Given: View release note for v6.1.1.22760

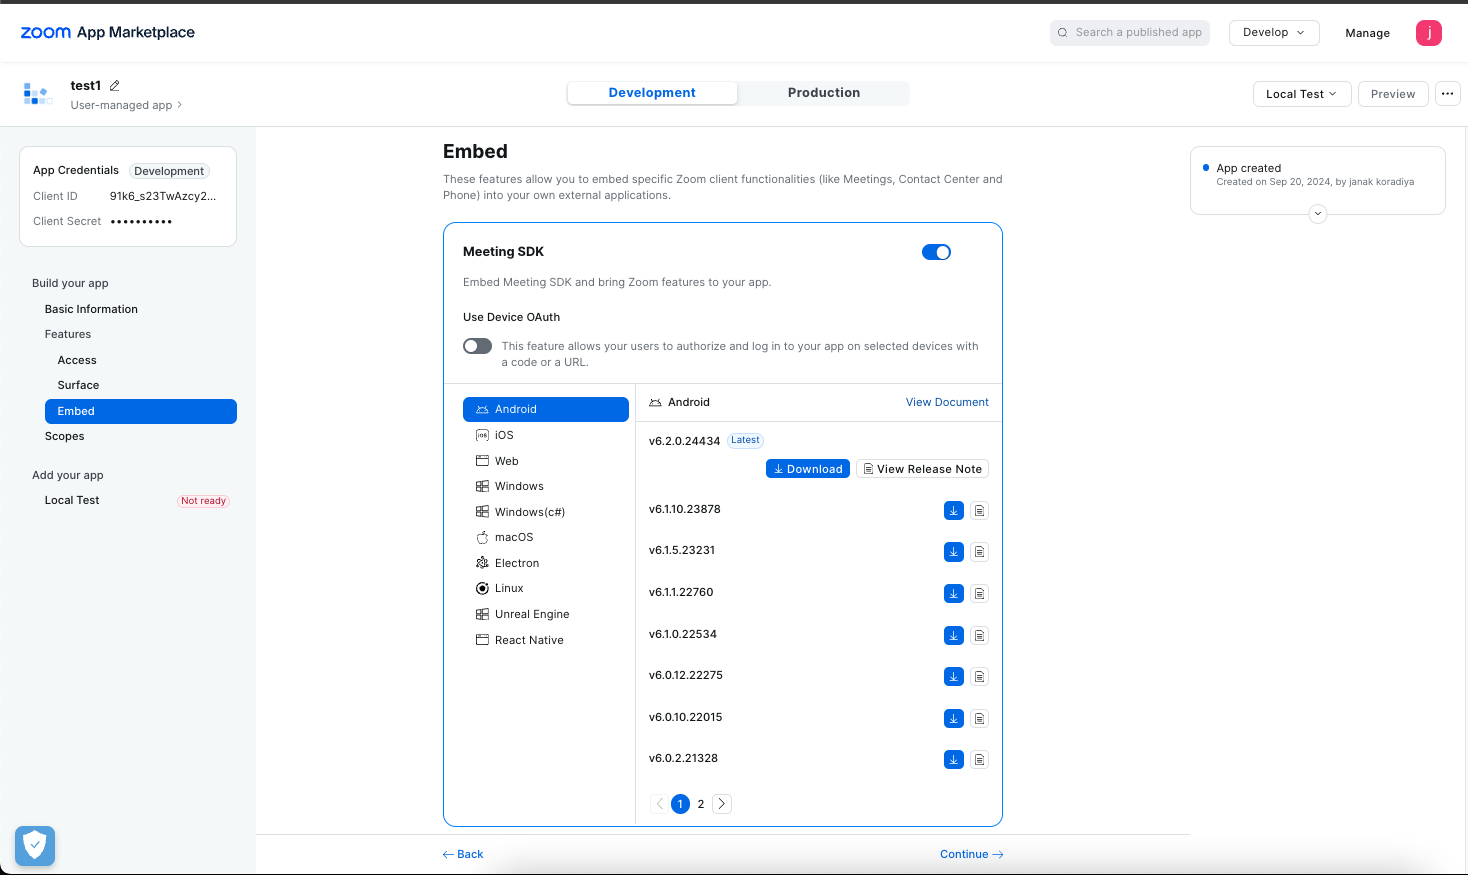Looking at the screenshot, I should click(980, 594).
